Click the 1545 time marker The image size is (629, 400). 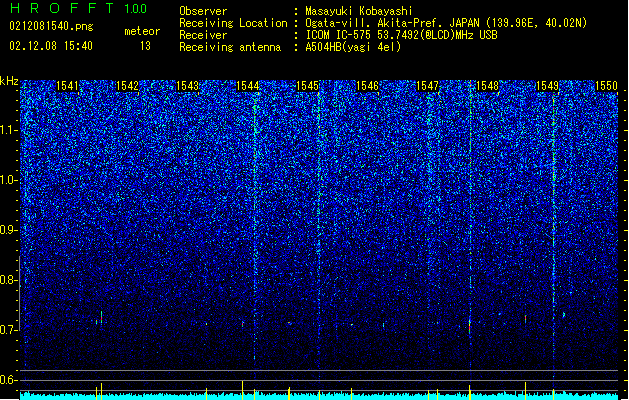[307, 86]
